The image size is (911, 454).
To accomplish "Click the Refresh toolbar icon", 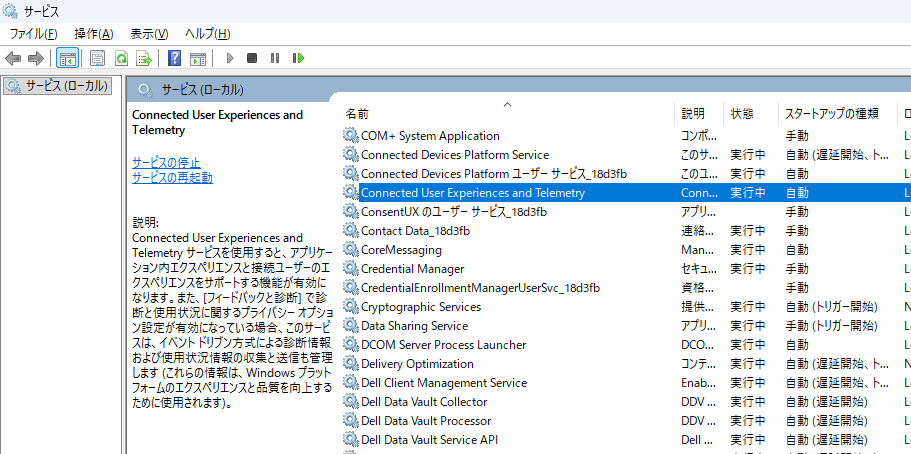I will click(121, 58).
